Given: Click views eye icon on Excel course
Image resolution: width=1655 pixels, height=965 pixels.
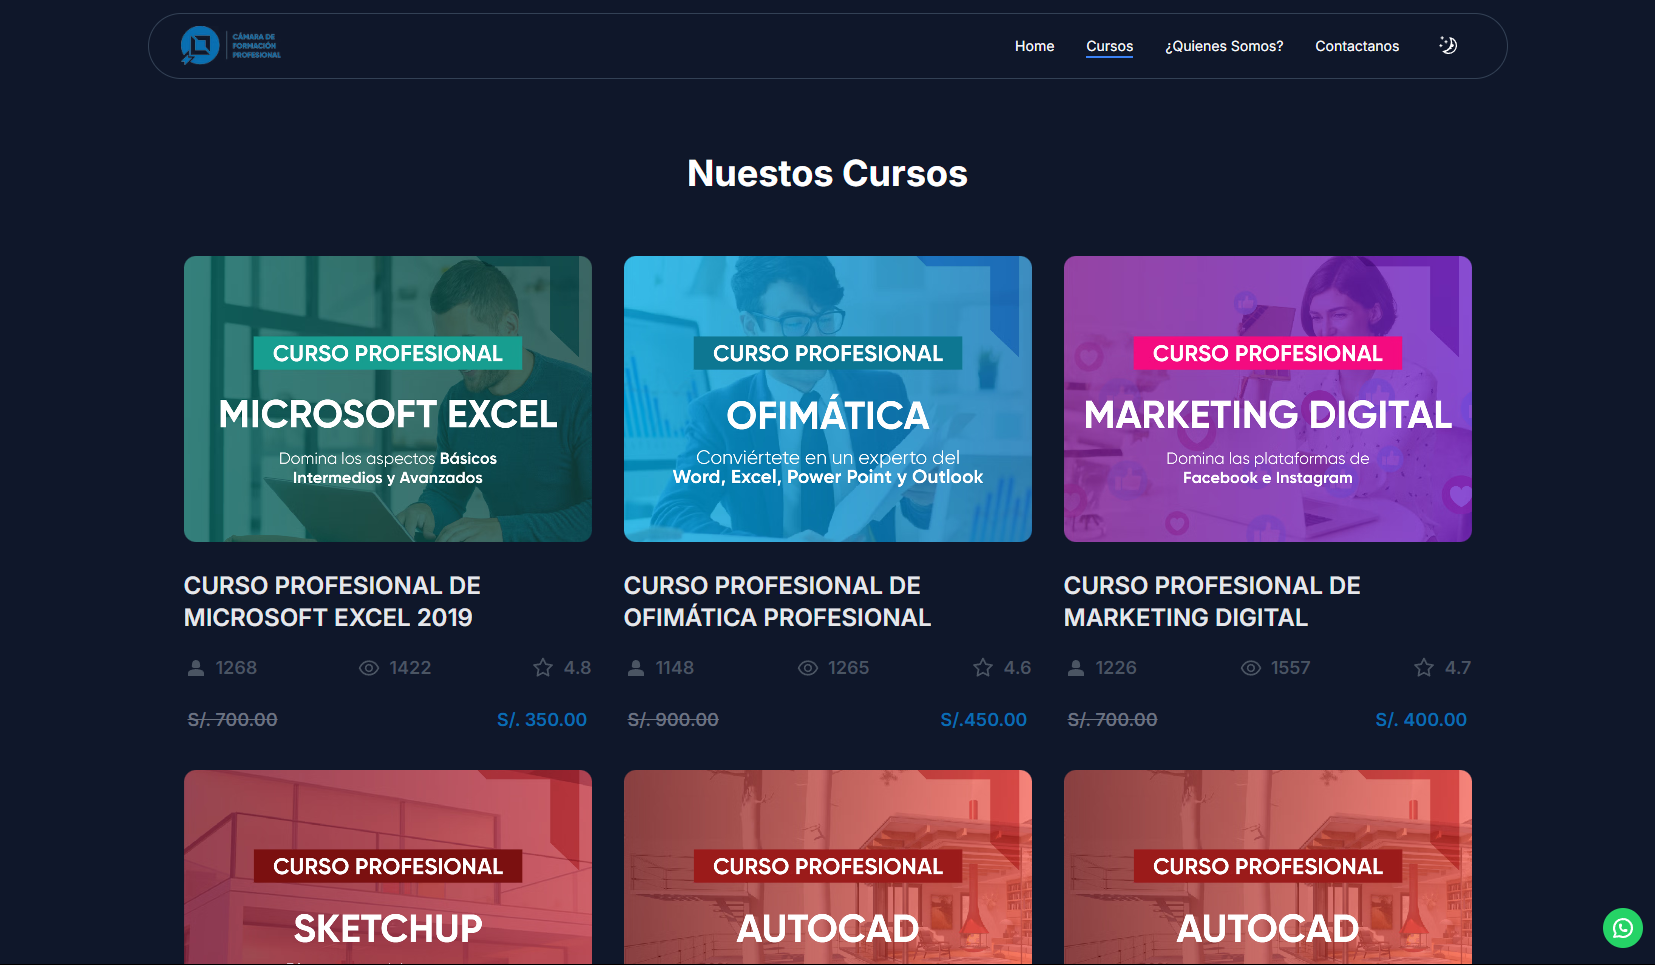Looking at the screenshot, I should pyautogui.click(x=369, y=668).
